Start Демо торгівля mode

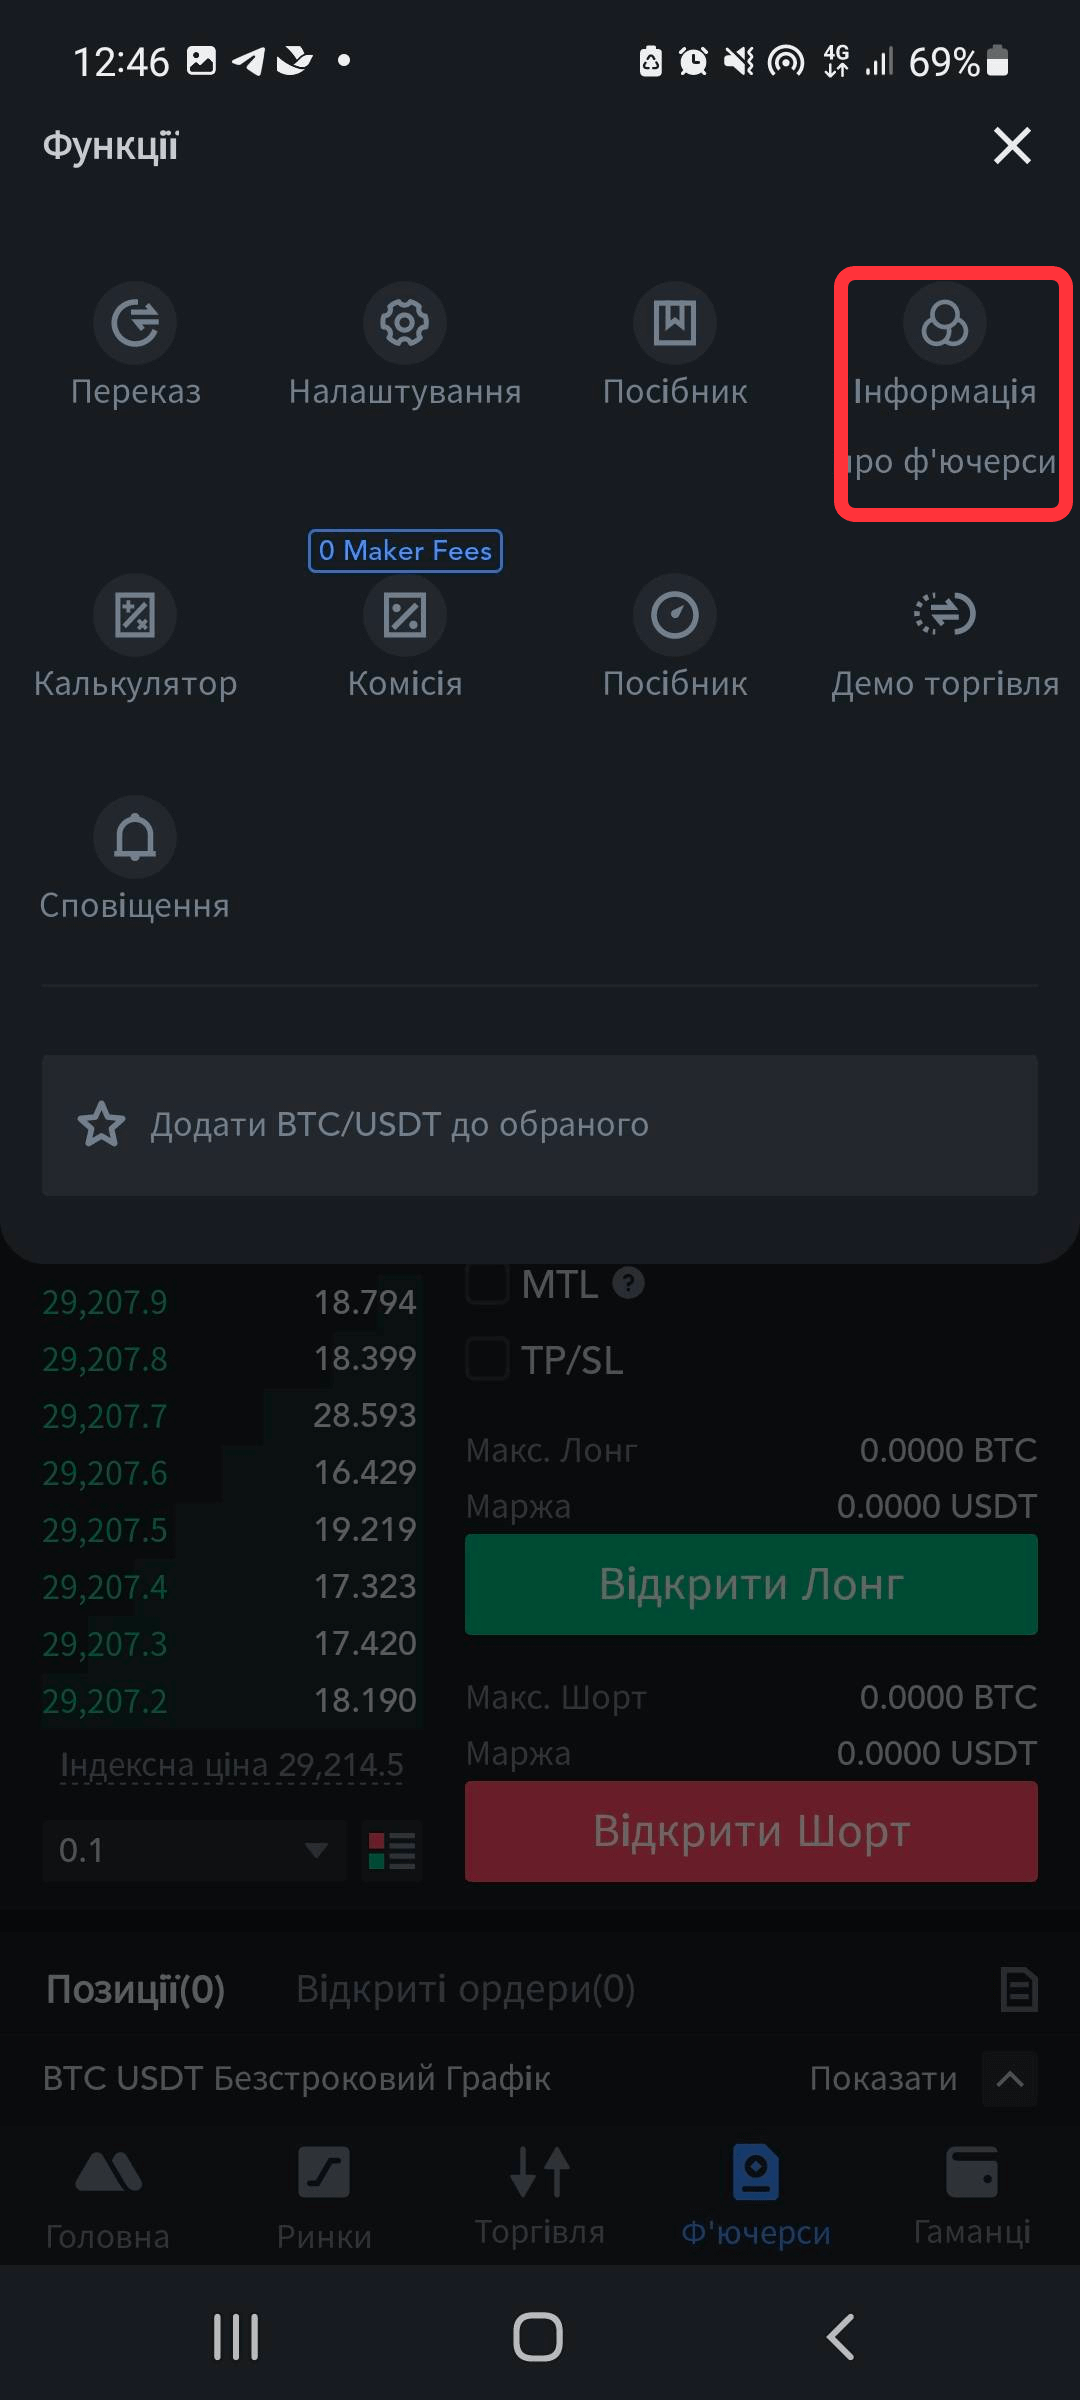pos(945,615)
